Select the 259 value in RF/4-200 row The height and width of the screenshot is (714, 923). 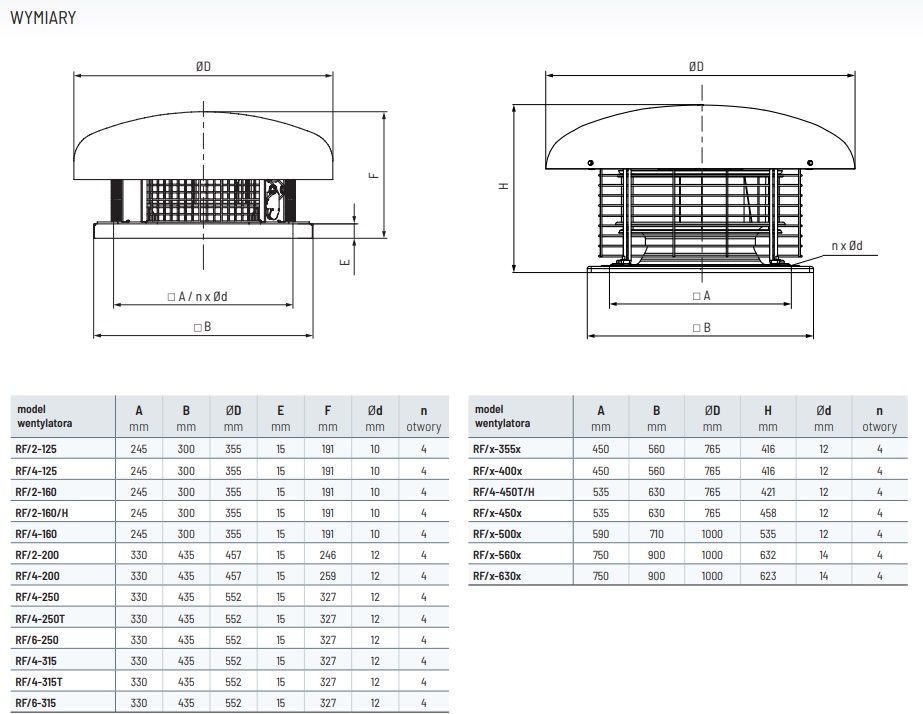[x=328, y=576]
